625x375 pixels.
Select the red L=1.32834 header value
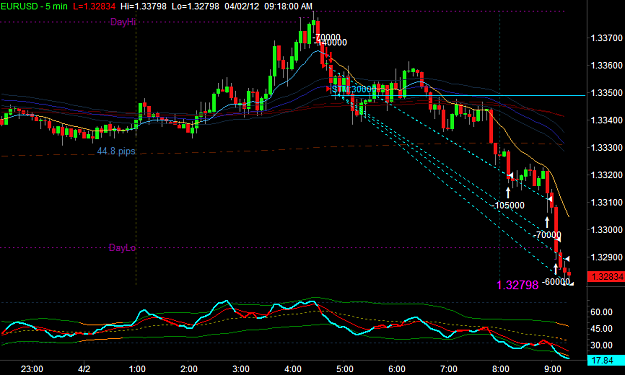(94, 6)
